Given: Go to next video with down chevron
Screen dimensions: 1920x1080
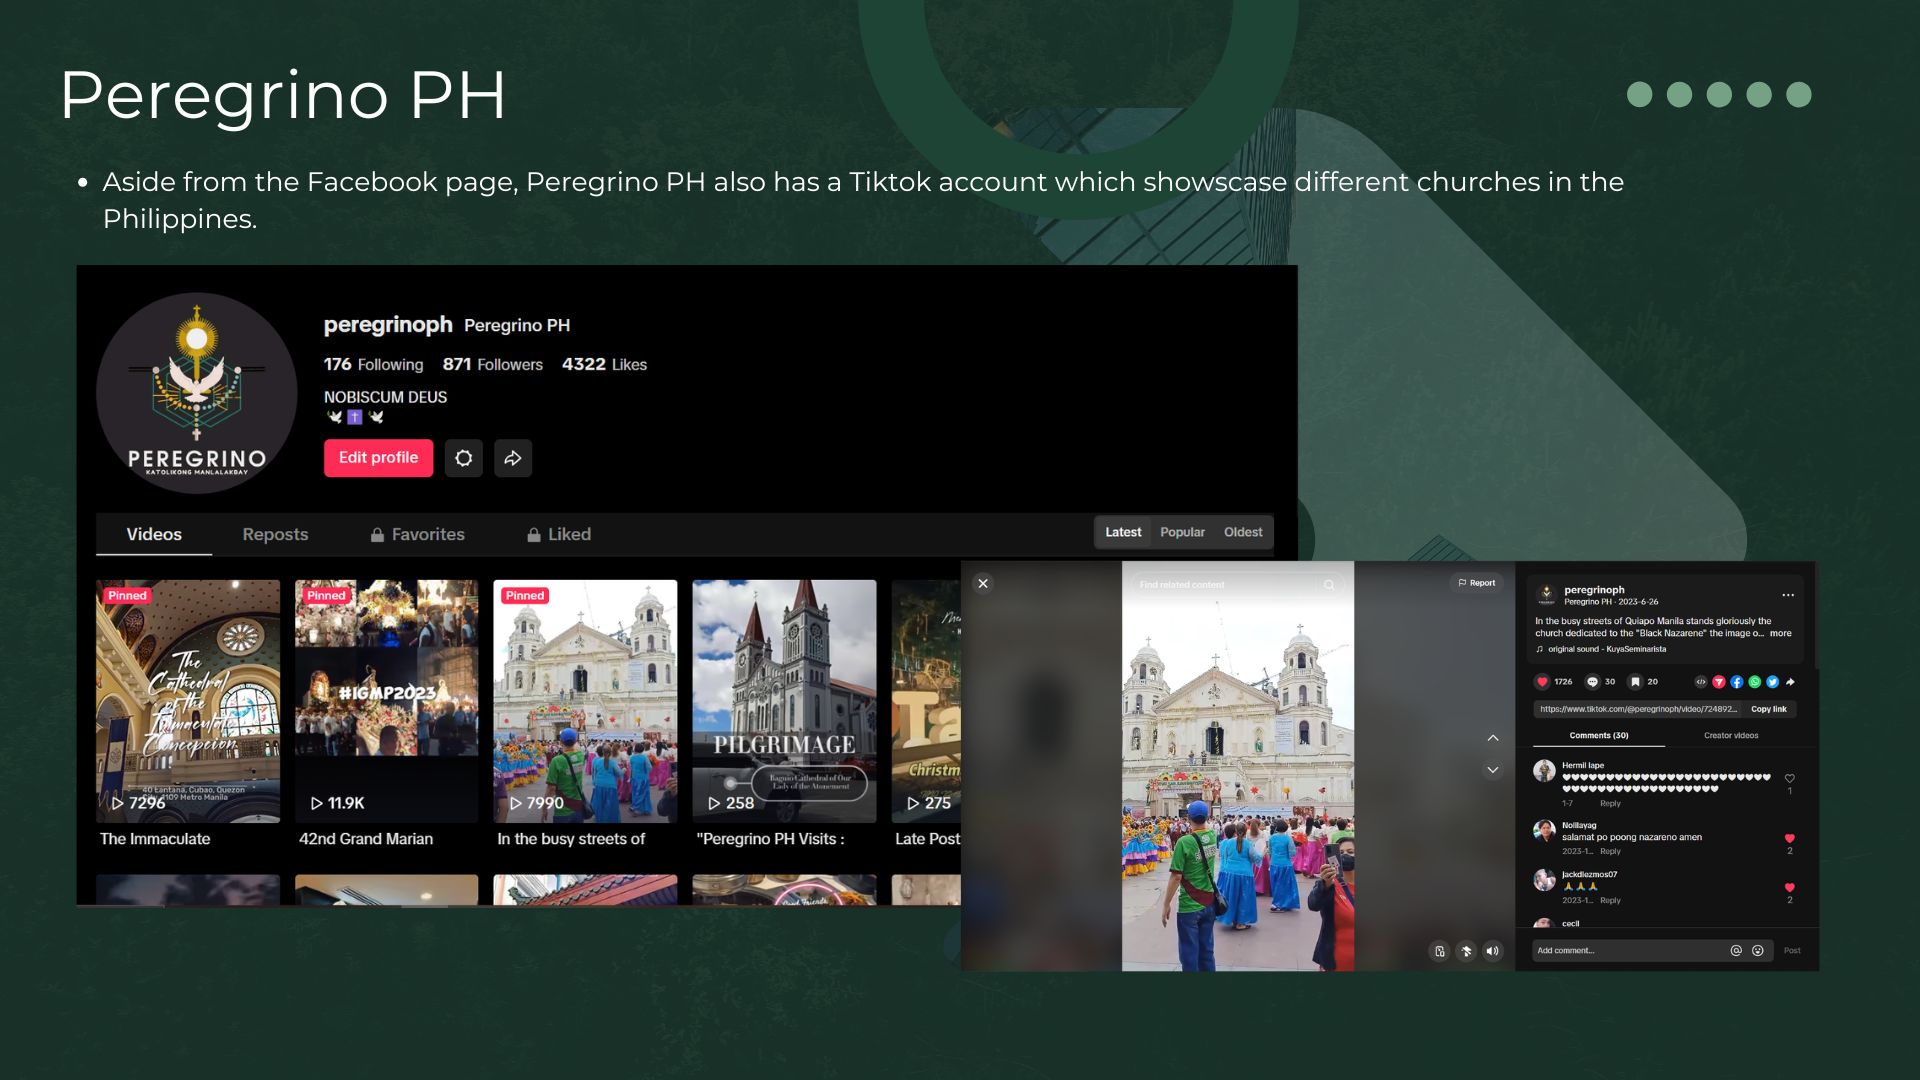Looking at the screenshot, I should pos(1493,770).
